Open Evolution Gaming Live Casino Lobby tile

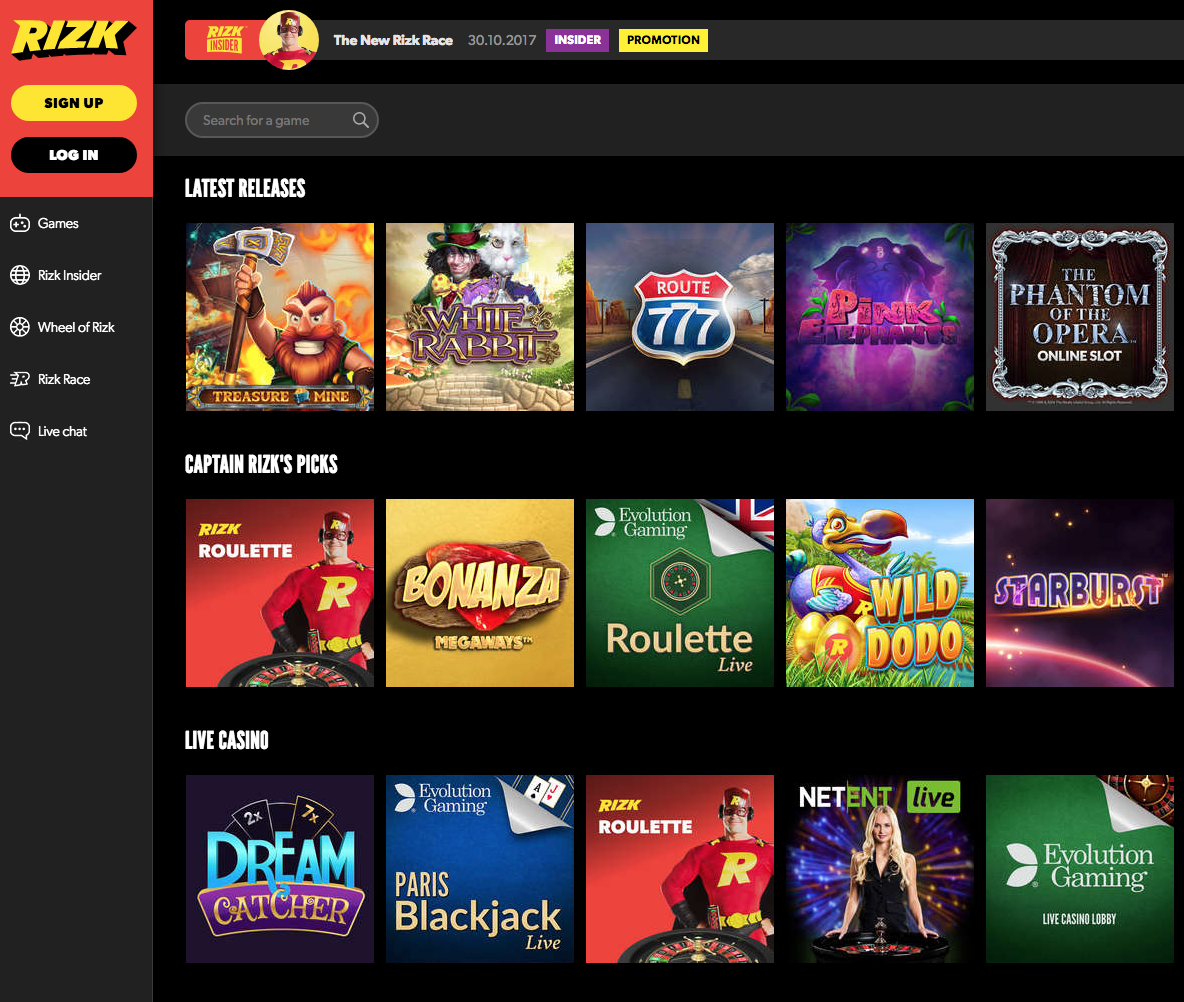click(x=1080, y=869)
